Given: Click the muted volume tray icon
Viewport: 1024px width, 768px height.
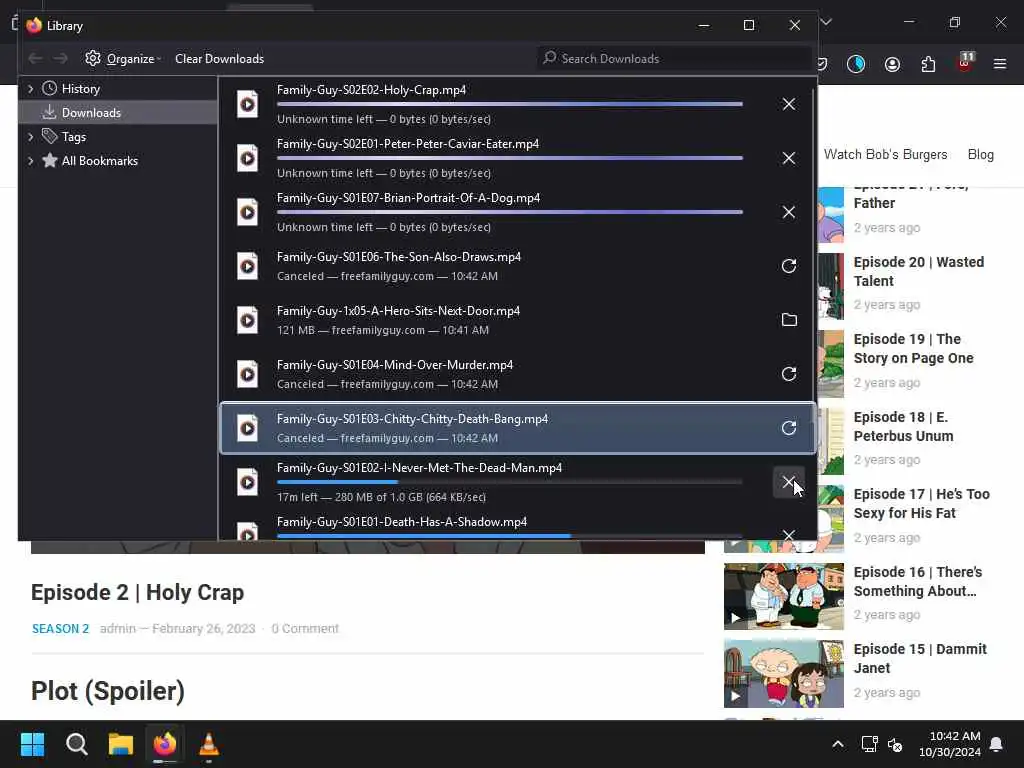Looking at the screenshot, I should point(895,744).
